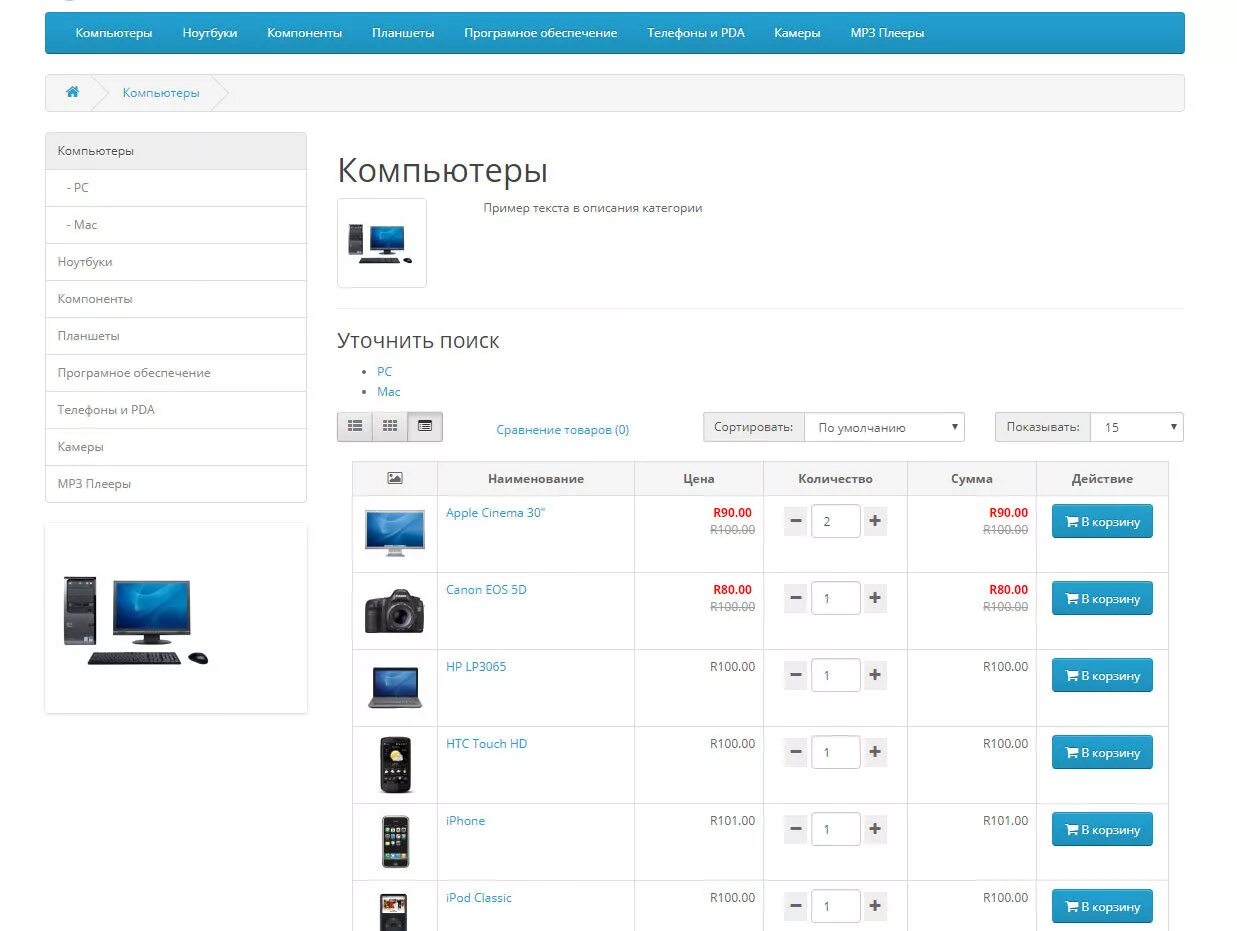The height and width of the screenshot is (931, 1237).
Task: Click the image column header icon
Action: click(395, 478)
